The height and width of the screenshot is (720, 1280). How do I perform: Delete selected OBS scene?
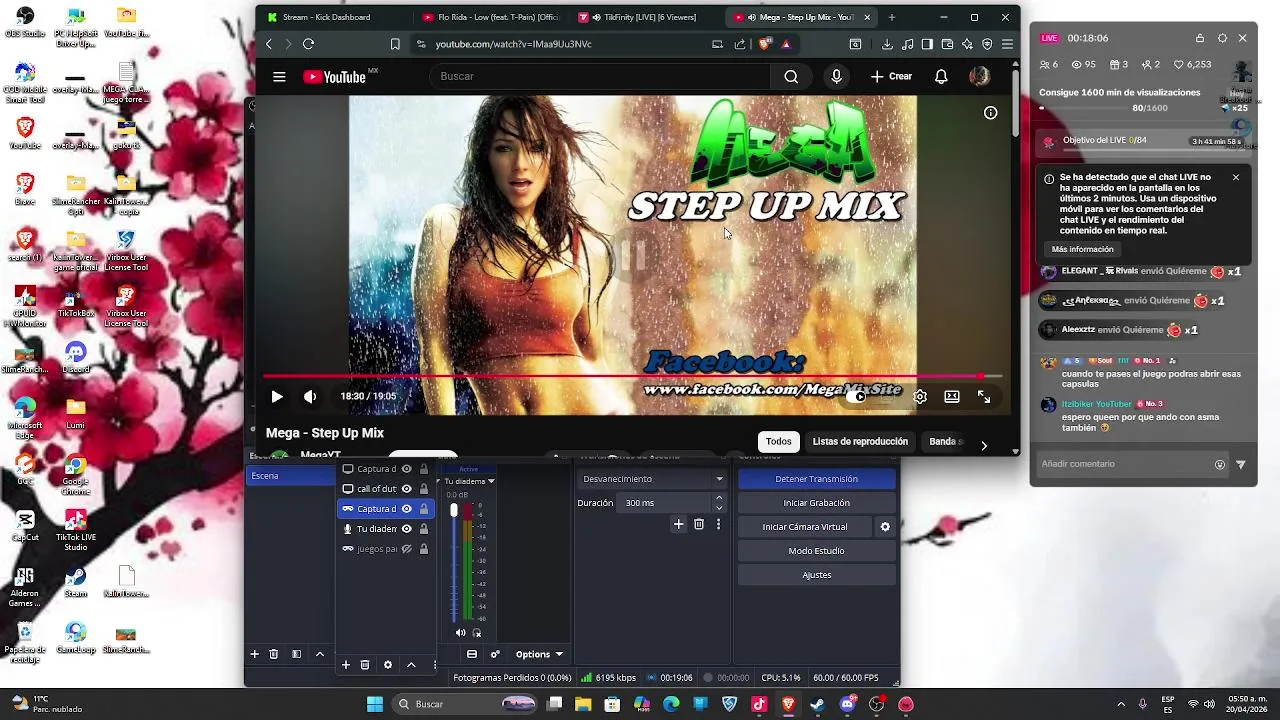click(x=273, y=654)
